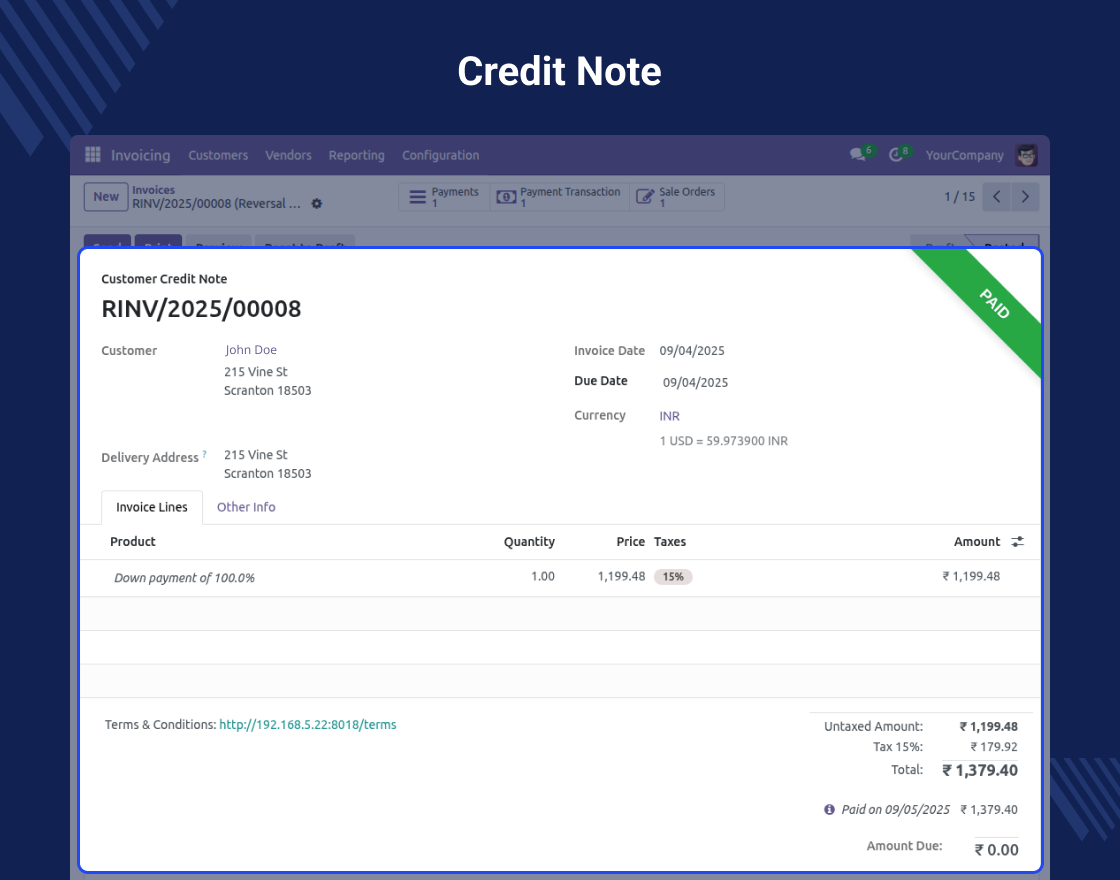Click the Invoicing app title
This screenshot has width=1120, height=880.
click(141, 155)
